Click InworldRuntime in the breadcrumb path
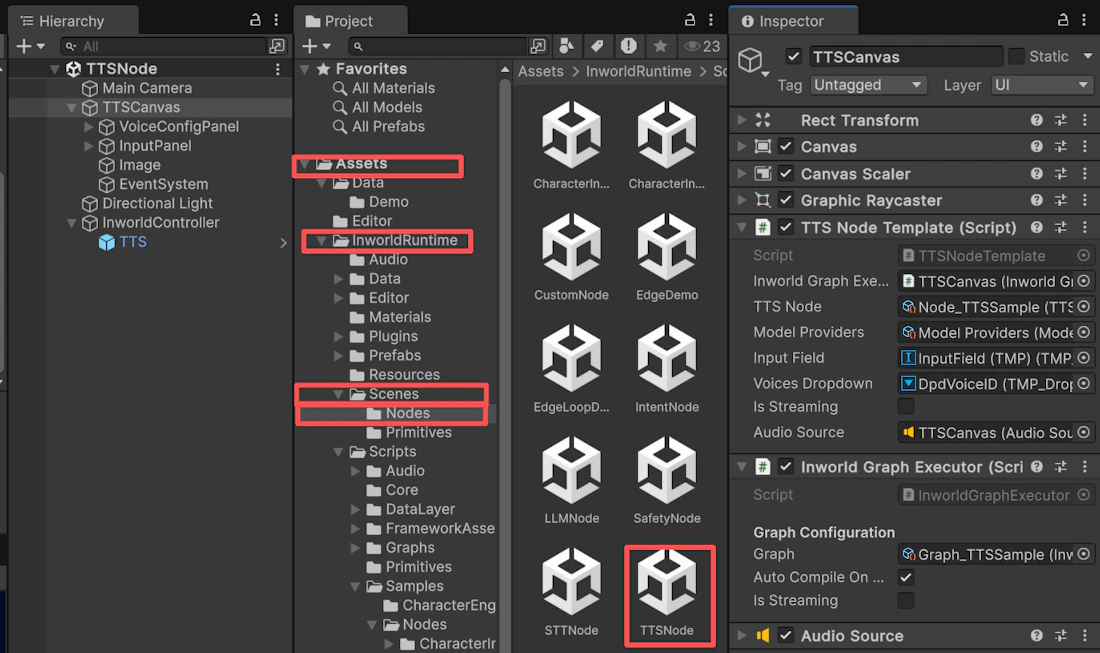The width and height of the screenshot is (1100, 653). click(x=638, y=72)
